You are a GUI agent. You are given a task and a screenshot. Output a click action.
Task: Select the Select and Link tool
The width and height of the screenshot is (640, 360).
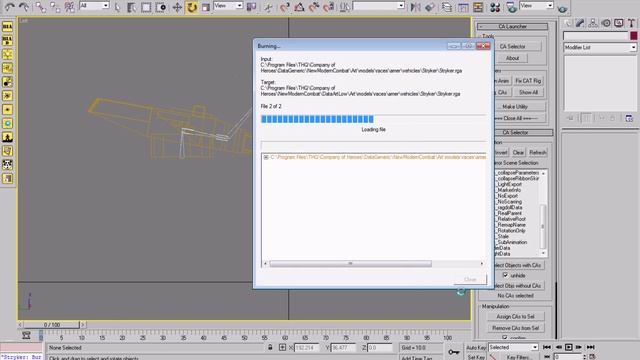coord(40,7)
